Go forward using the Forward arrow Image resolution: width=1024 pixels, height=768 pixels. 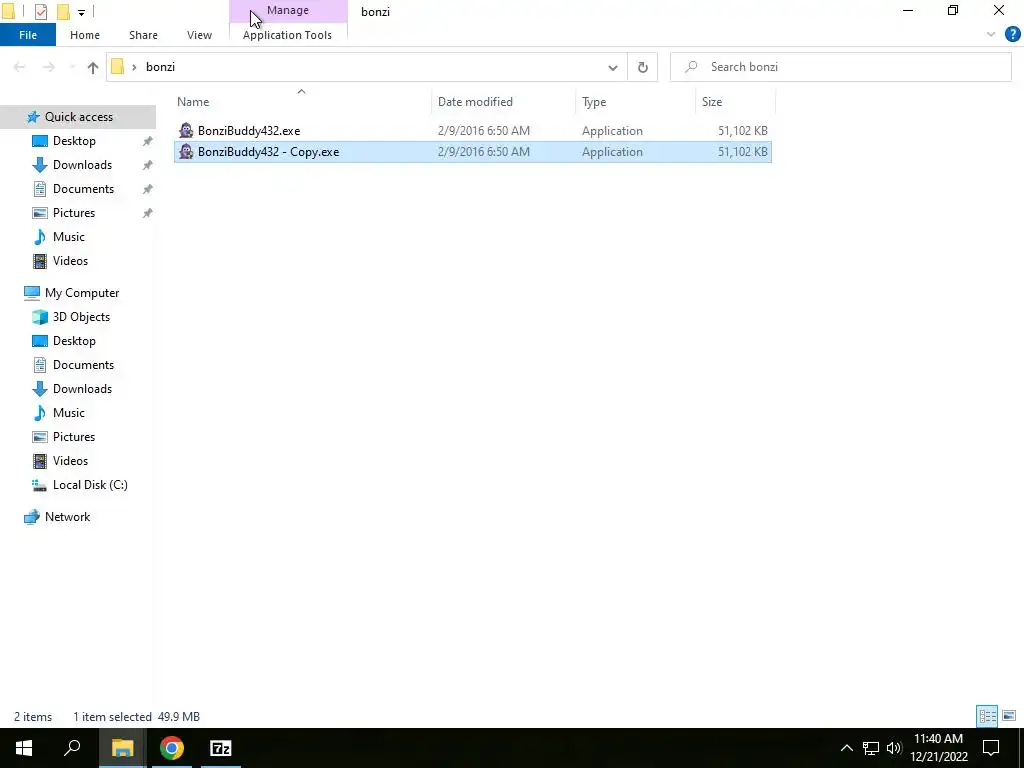(x=48, y=67)
